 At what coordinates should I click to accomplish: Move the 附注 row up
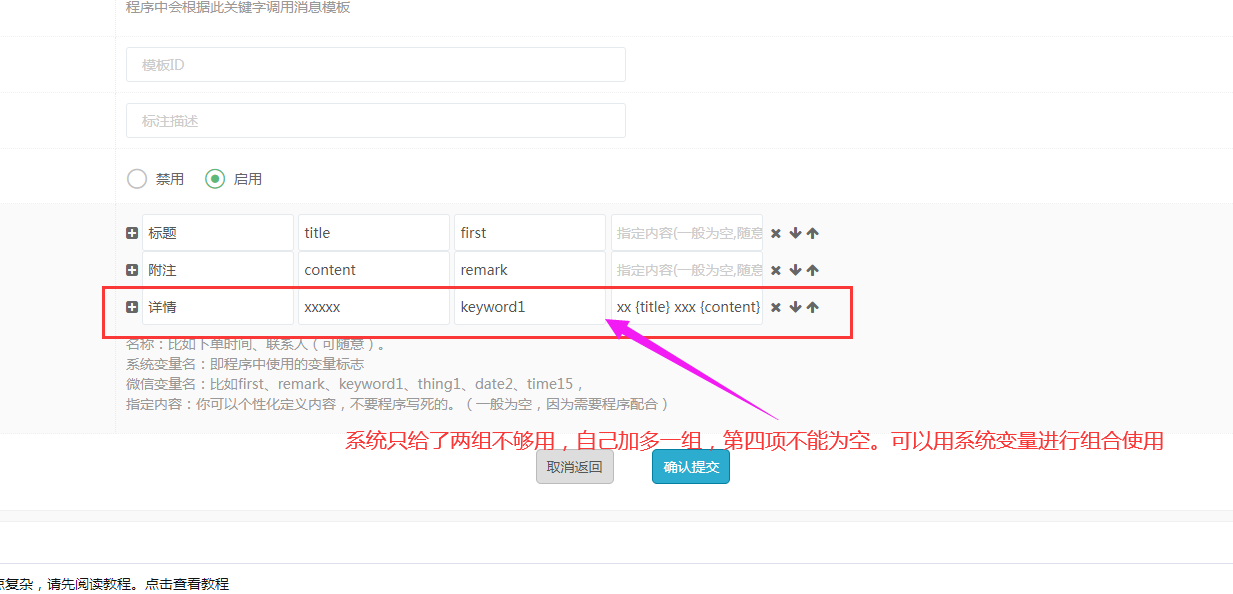tap(813, 270)
